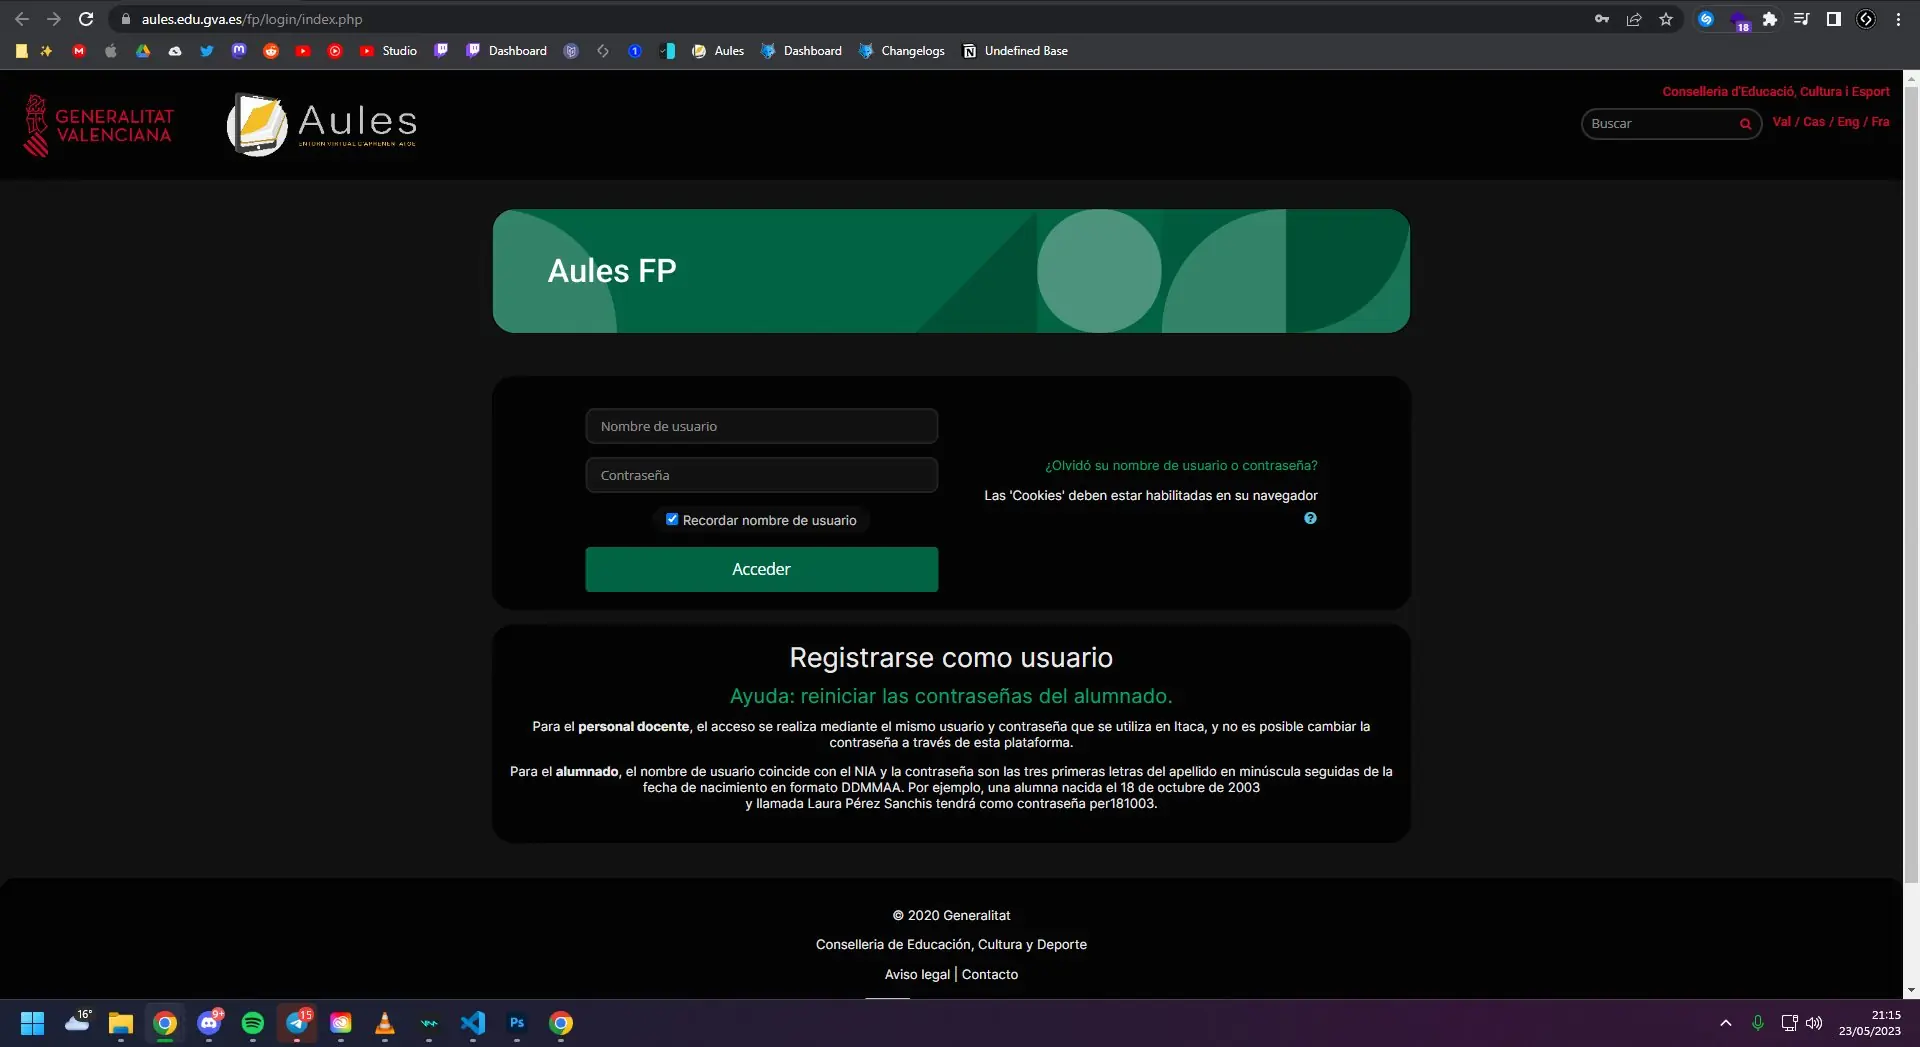Open VLC media player from the taskbar
This screenshot has width=1920, height=1047.
pos(385,1023)
